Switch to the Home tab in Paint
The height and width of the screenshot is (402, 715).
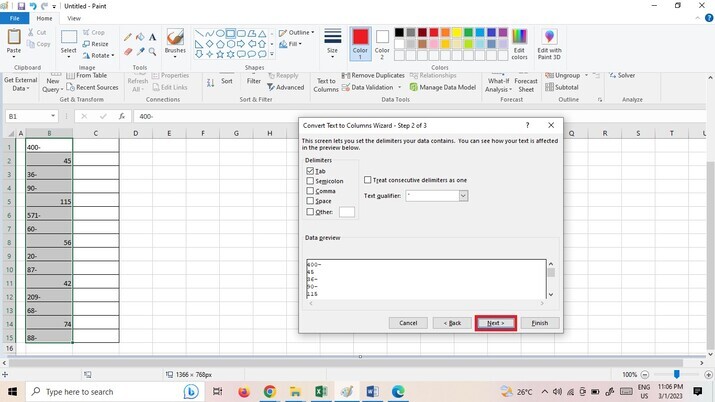click(x=44, y=18)
